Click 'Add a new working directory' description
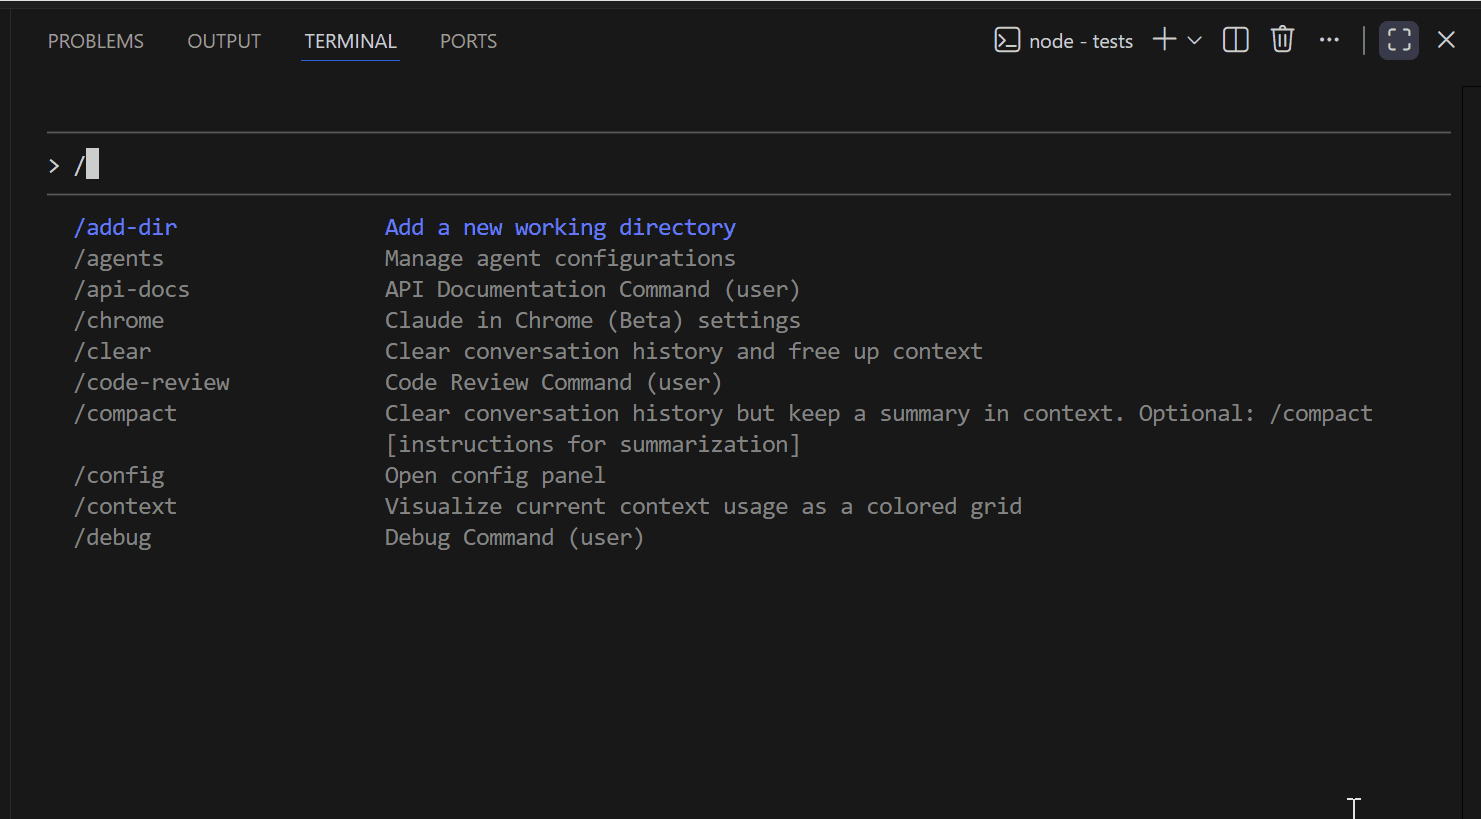1481x819 pixels. 560,227
